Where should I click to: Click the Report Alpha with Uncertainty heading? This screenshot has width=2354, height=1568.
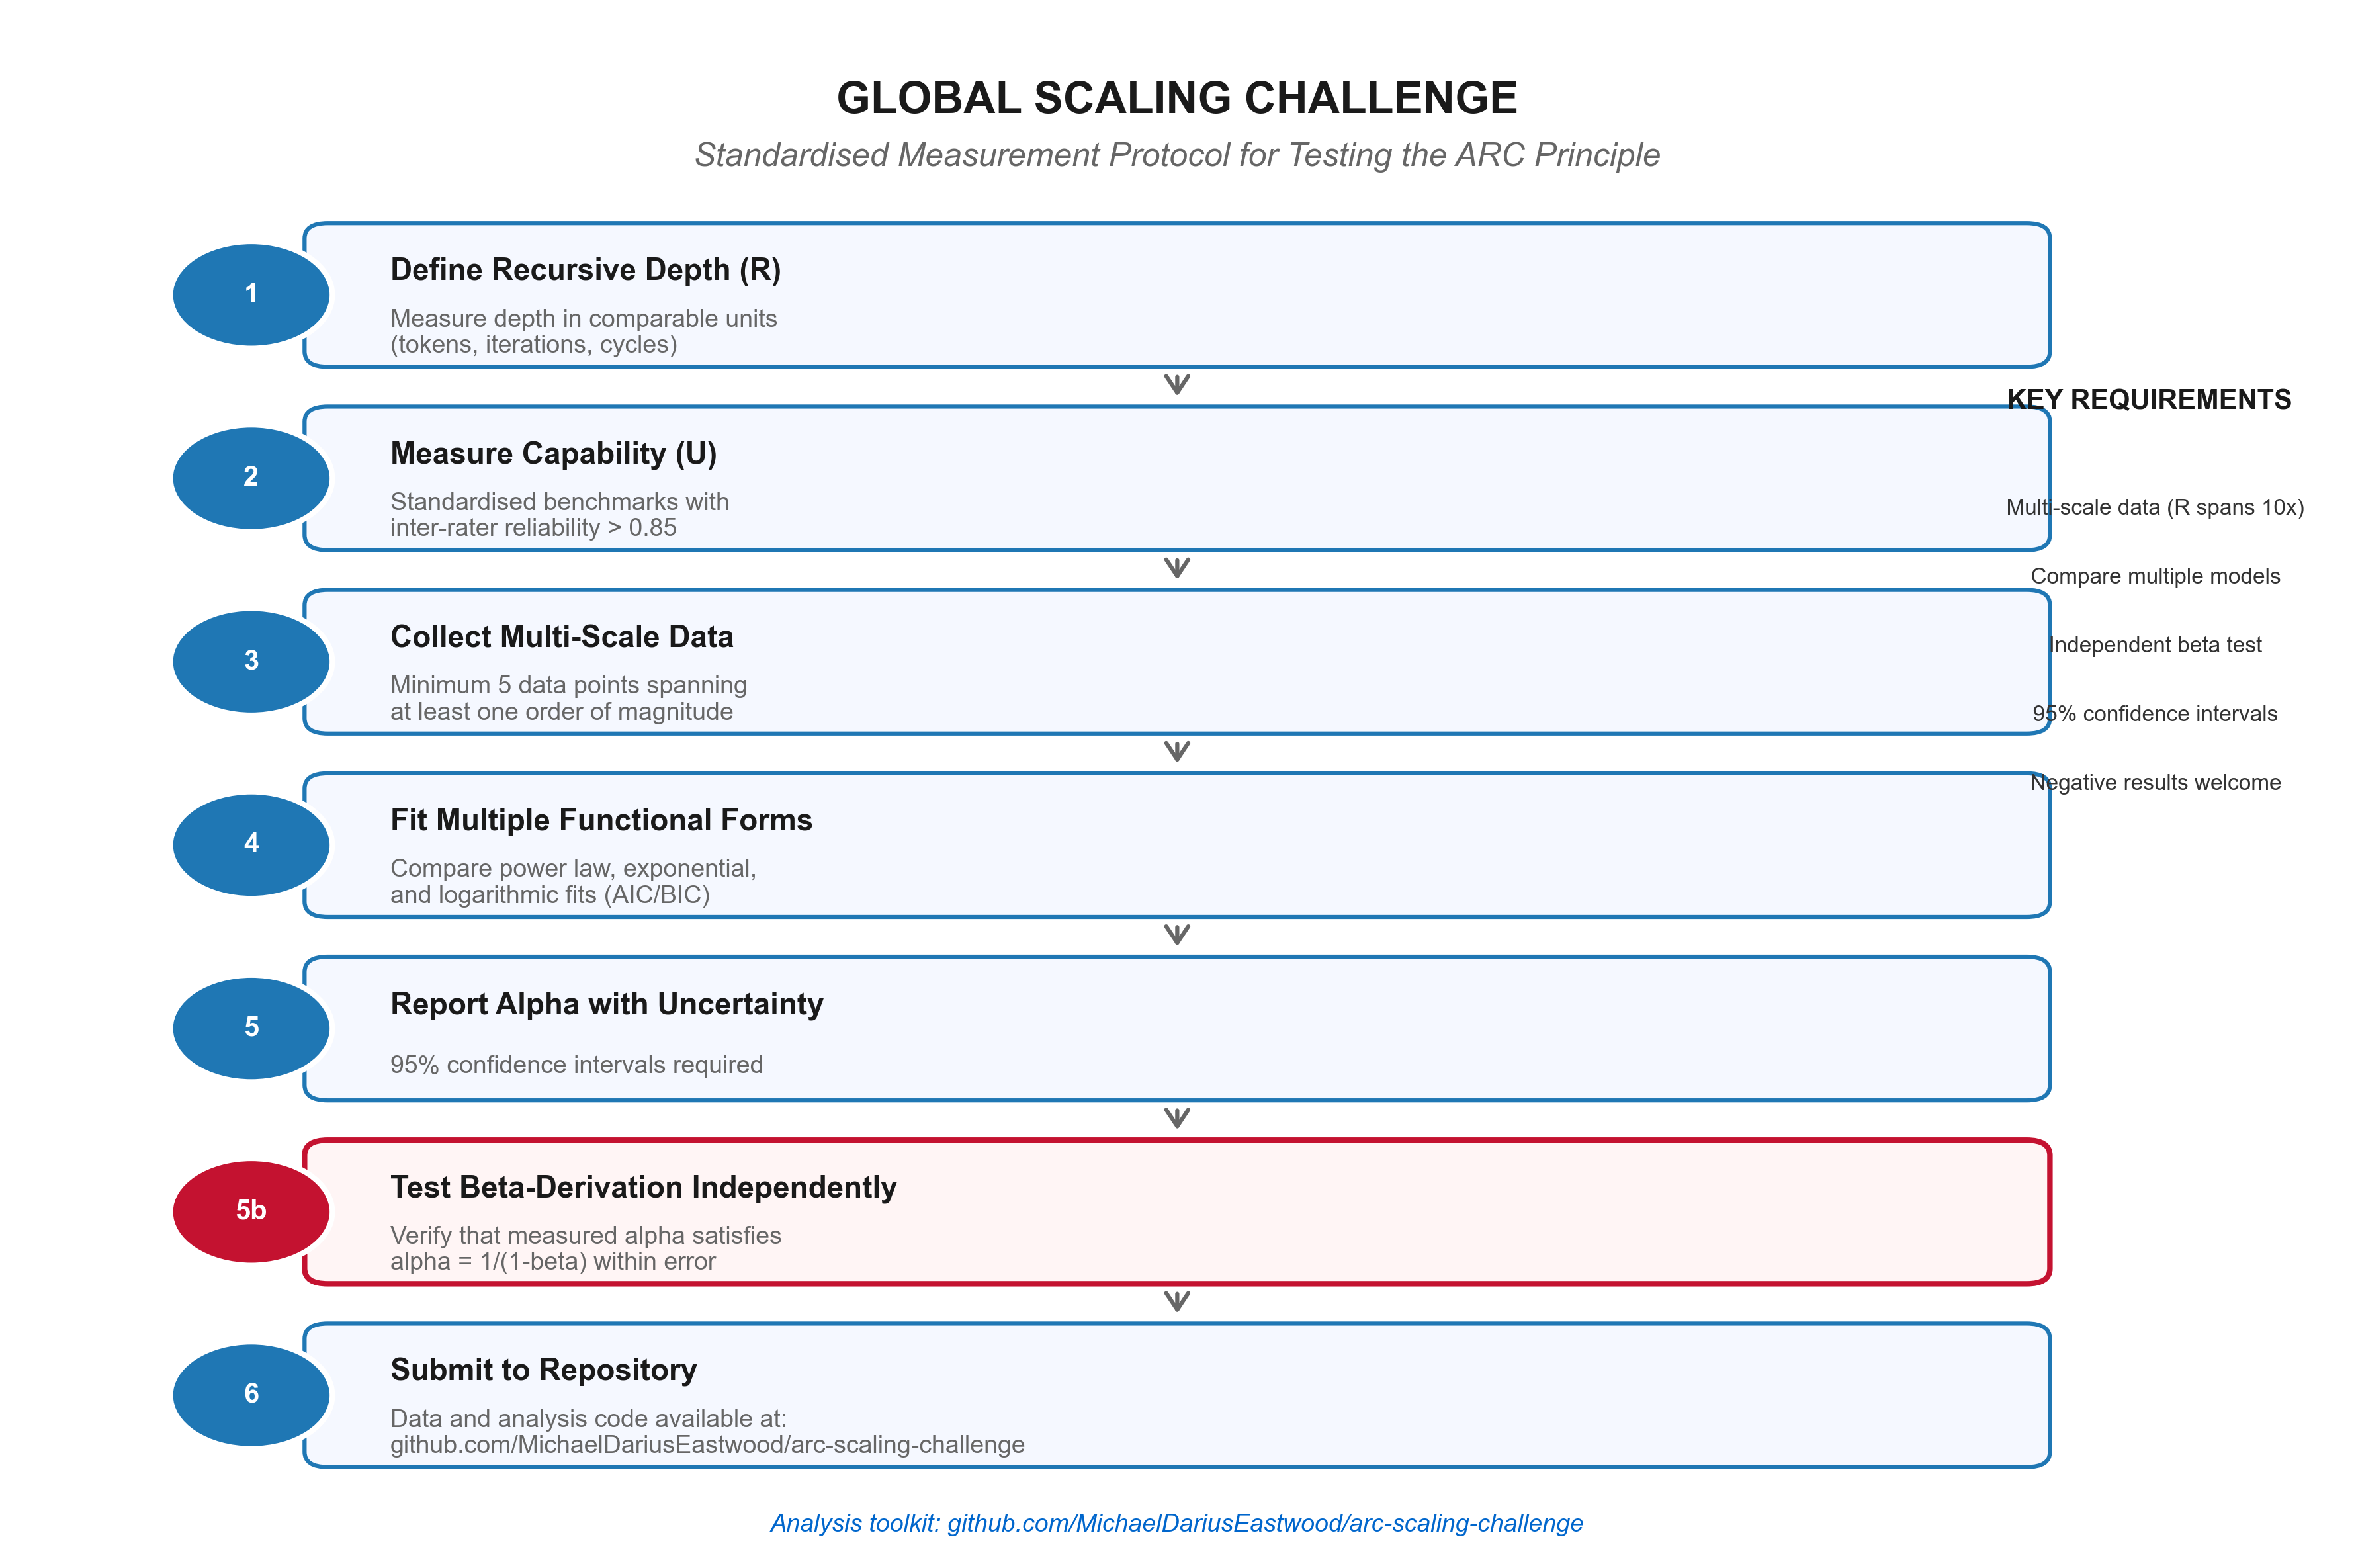point(606,1004)
